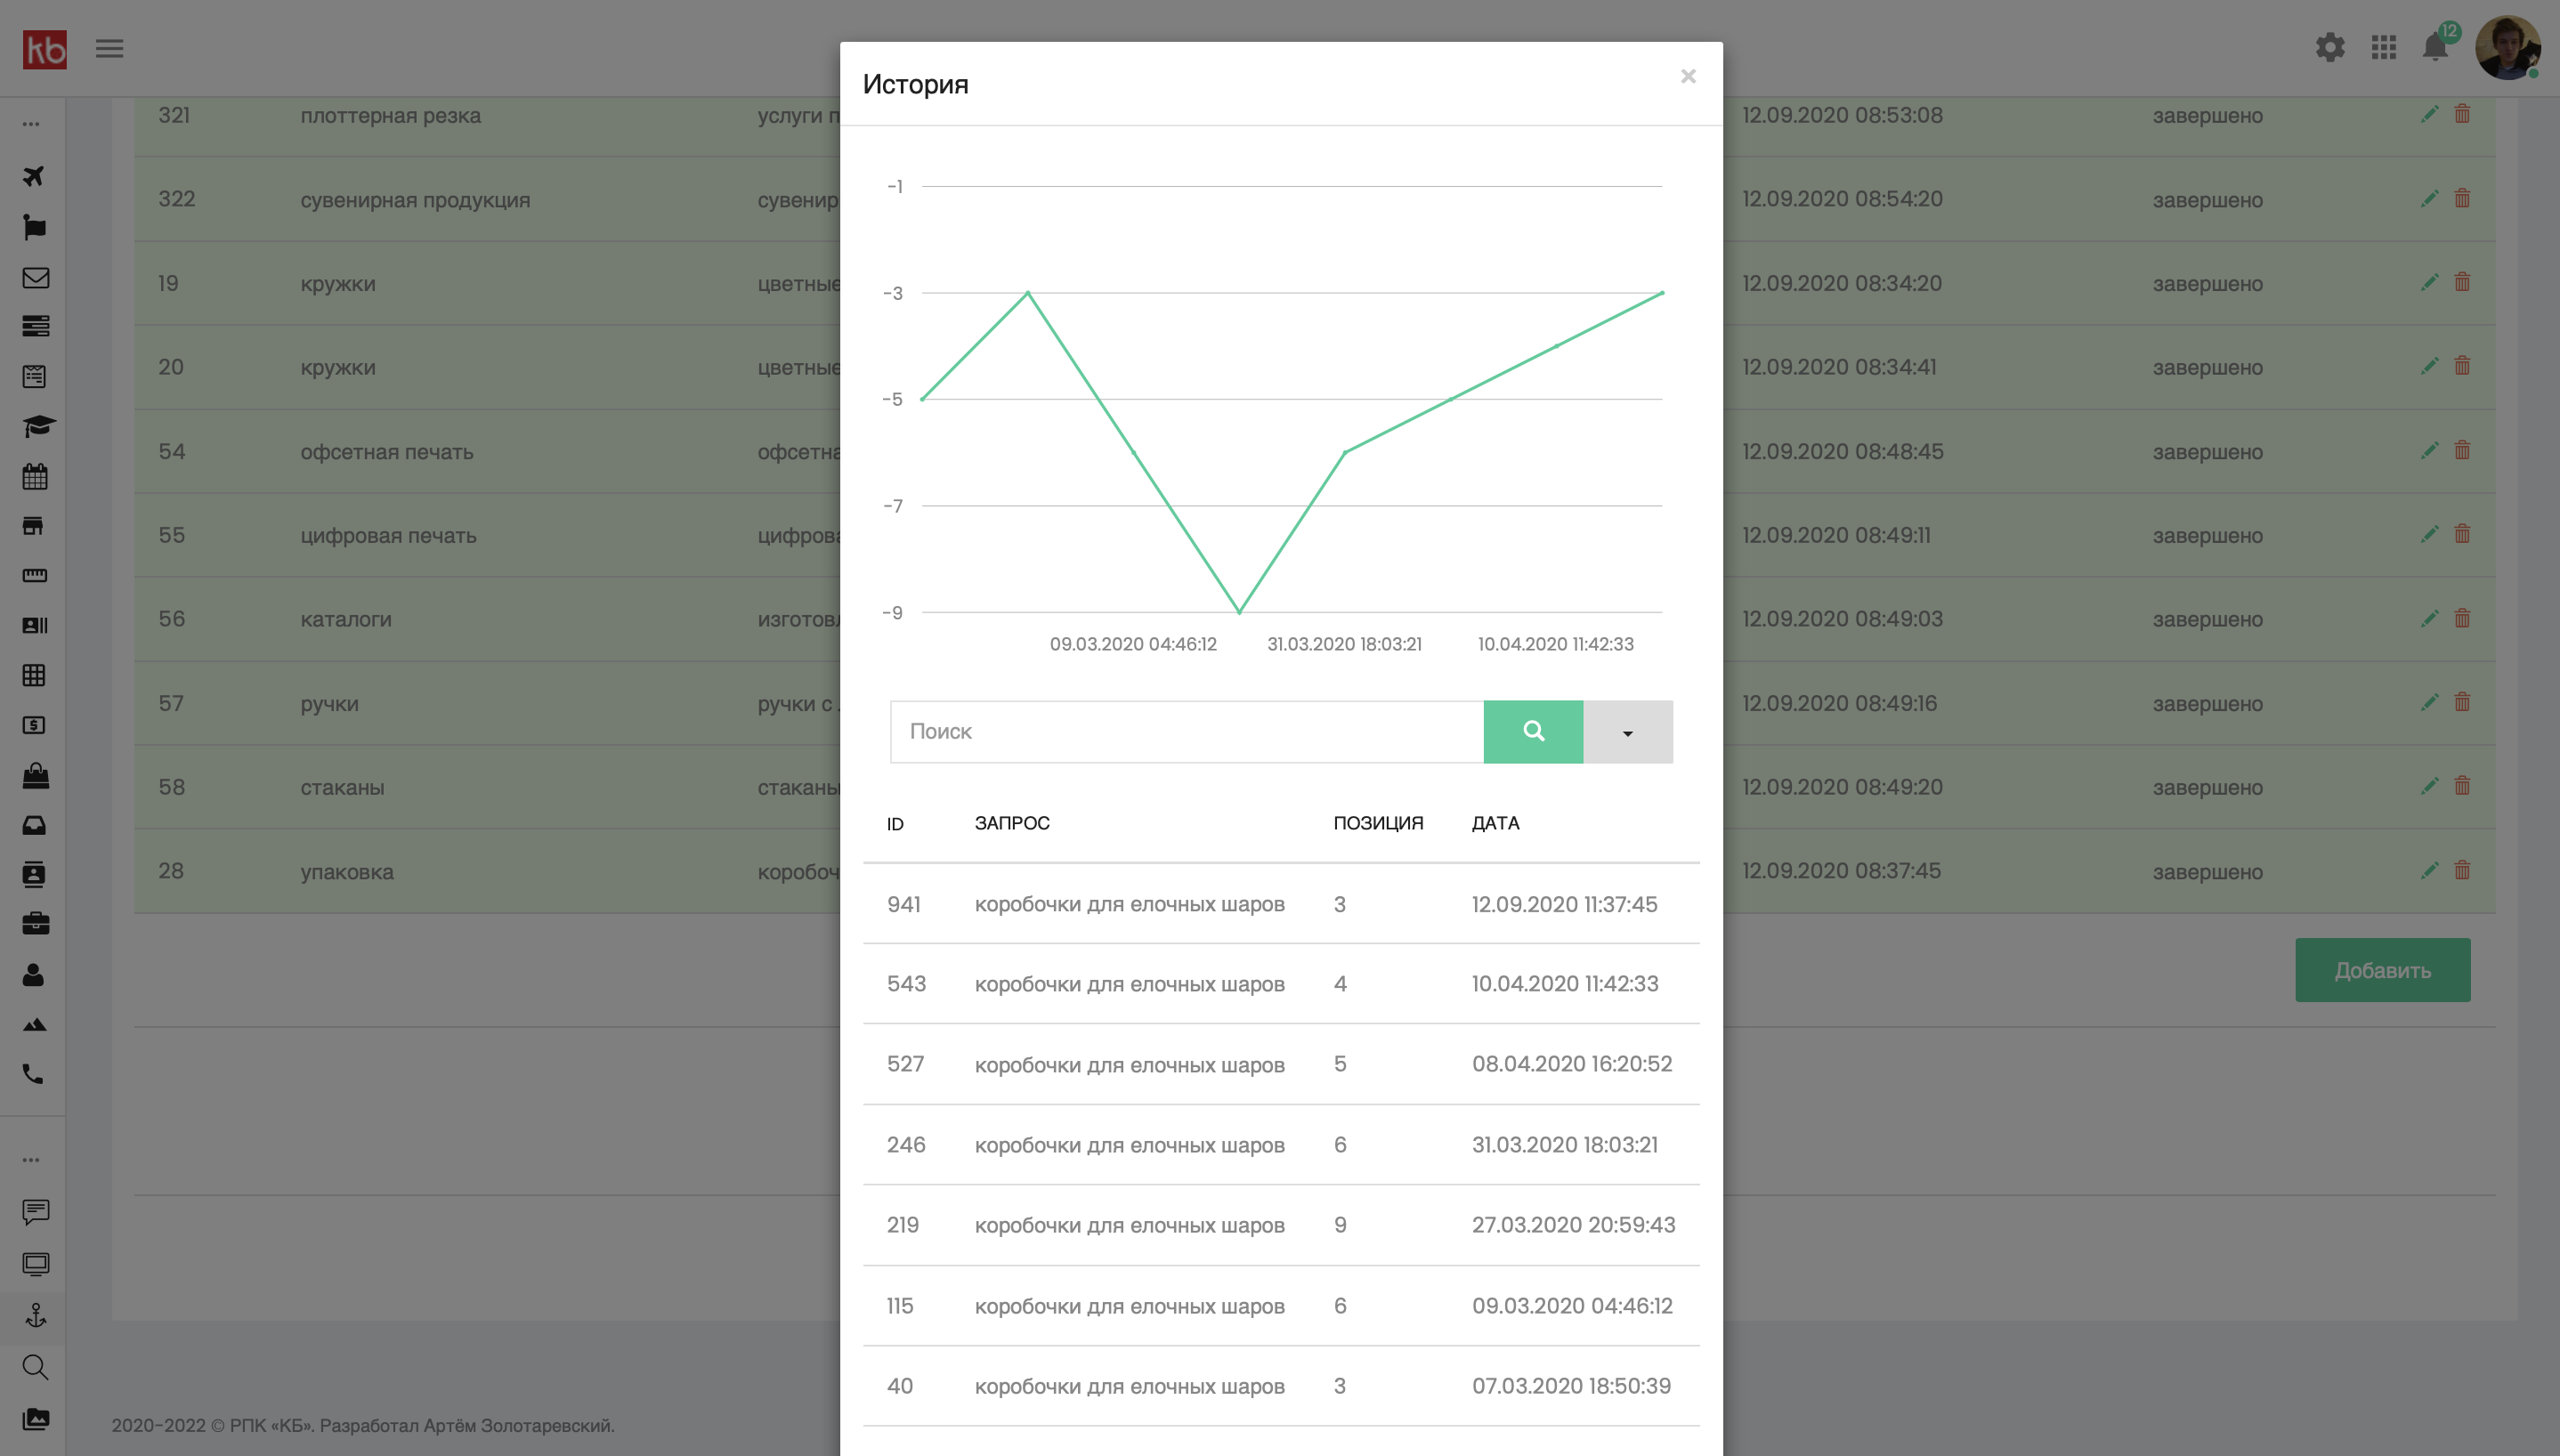The width and height of the screenshot is (2560, 1456).
Task: Click the green search button
Action: coord(1533,732)
